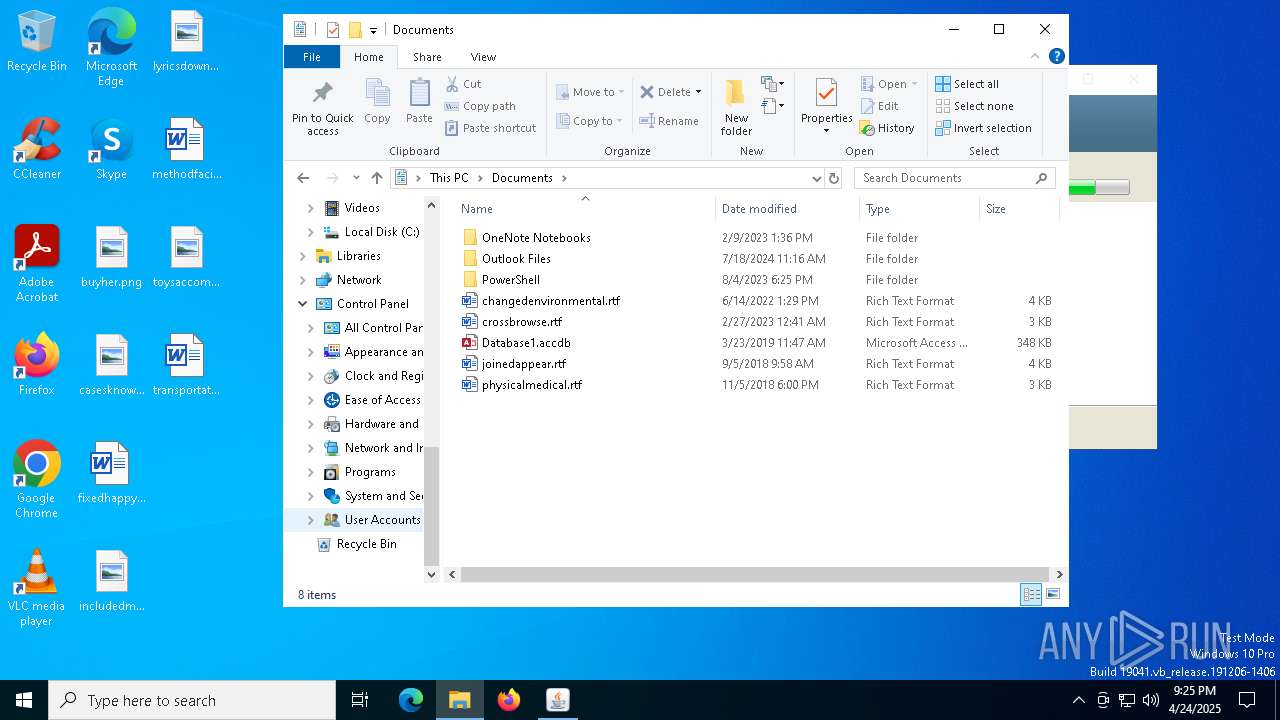Image resolution: width=1280 pixels, height=720 pixels.
Task: Click This PC in address breadcrumb
Action: coord(449,178)
